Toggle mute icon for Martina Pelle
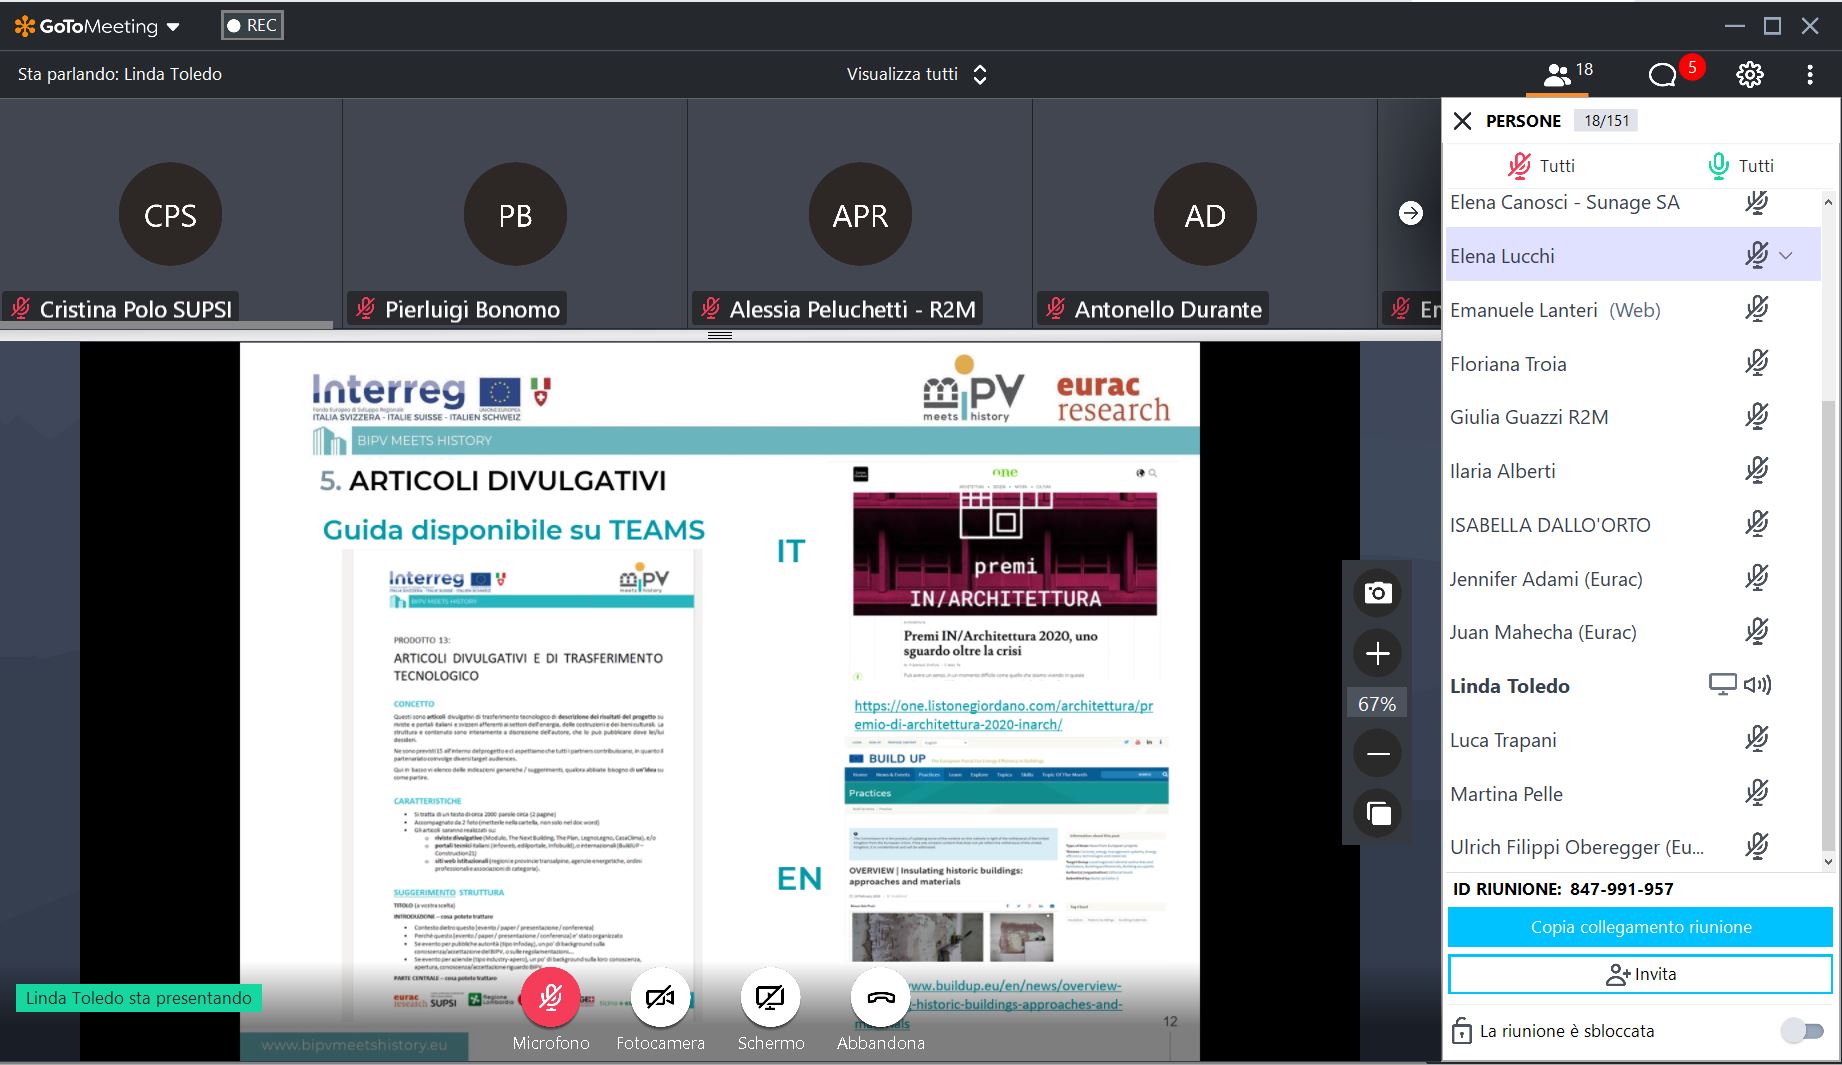The image size is (1842, 1065). coord(1757,793)
